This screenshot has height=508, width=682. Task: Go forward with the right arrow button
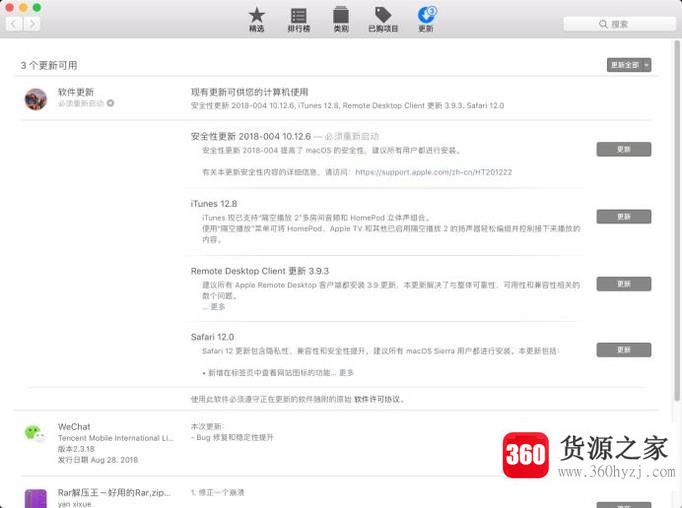click(x=32, y=24)
